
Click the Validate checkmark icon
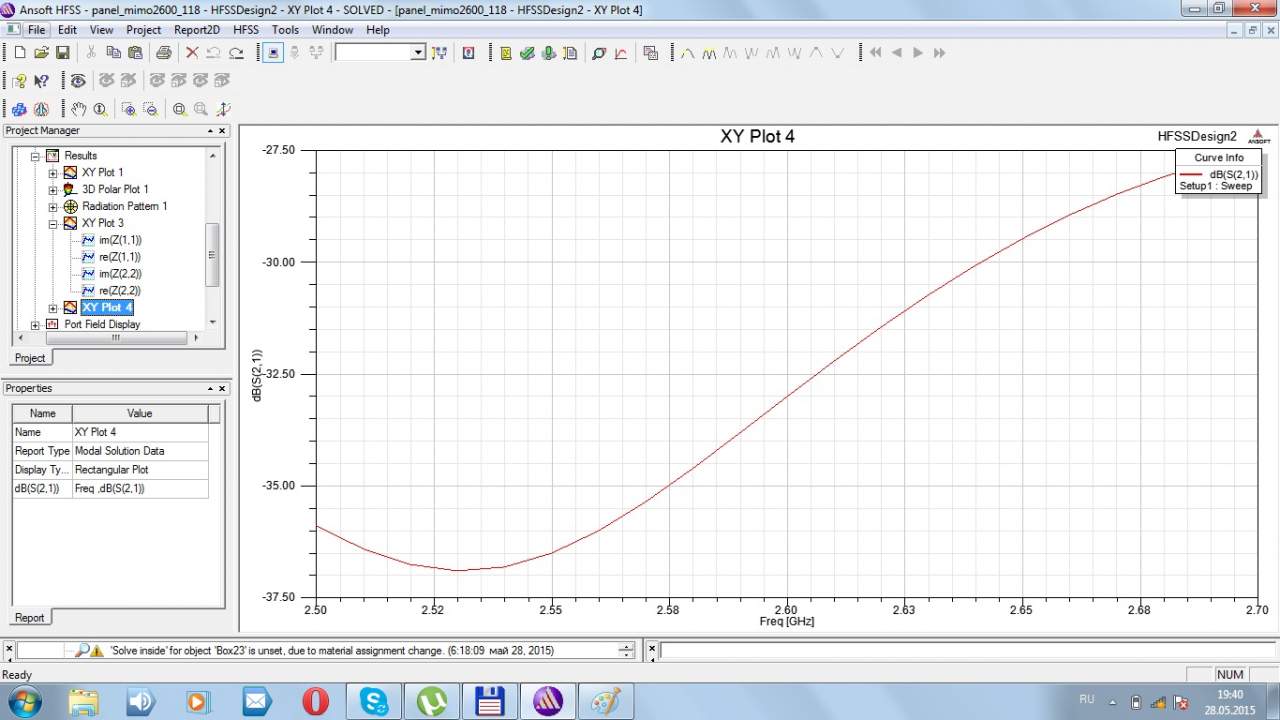click(x=527, y=53)
